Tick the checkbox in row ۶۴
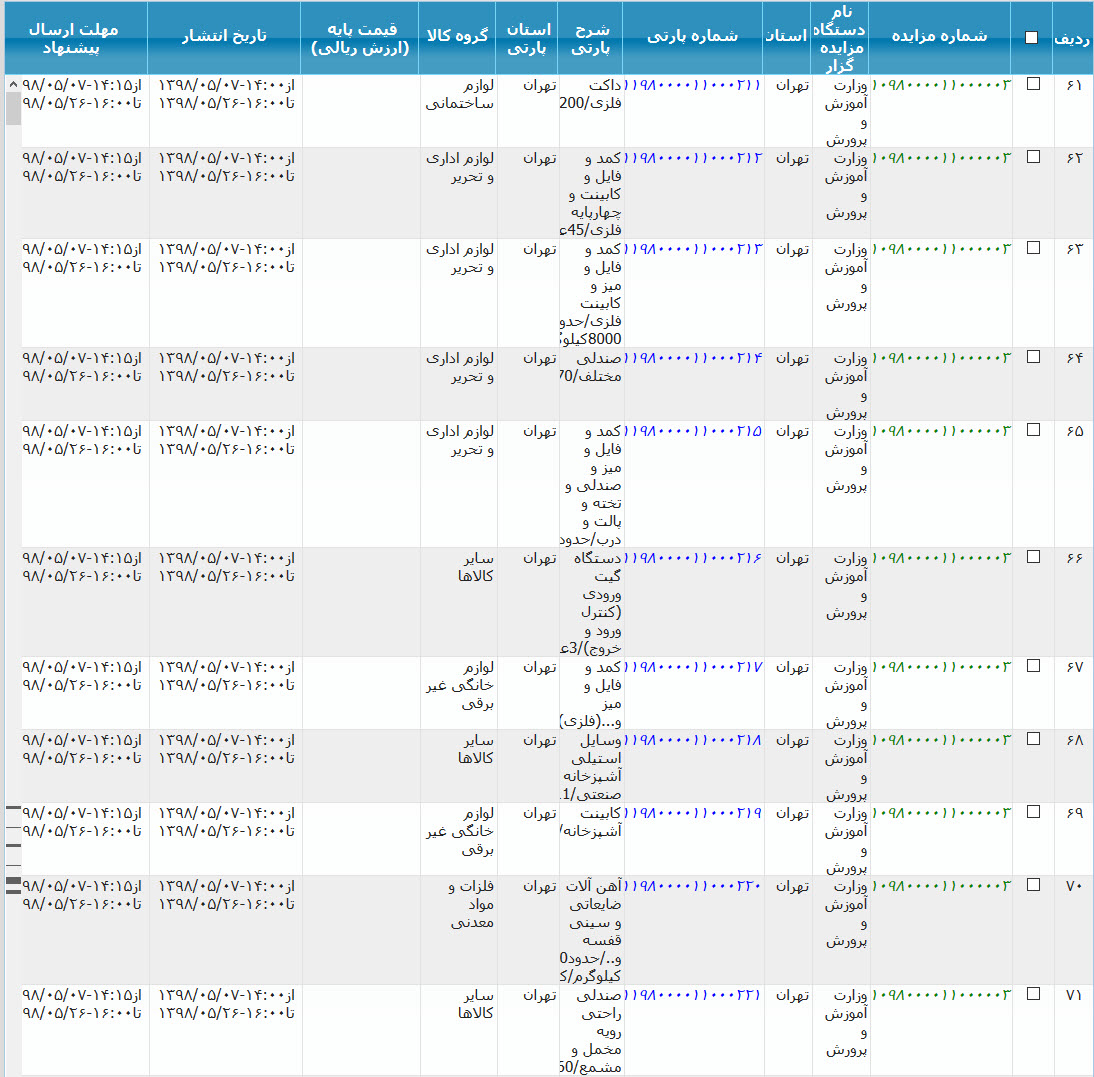Viewport: 1094px width, 1077px height. tap(1033, 357)
